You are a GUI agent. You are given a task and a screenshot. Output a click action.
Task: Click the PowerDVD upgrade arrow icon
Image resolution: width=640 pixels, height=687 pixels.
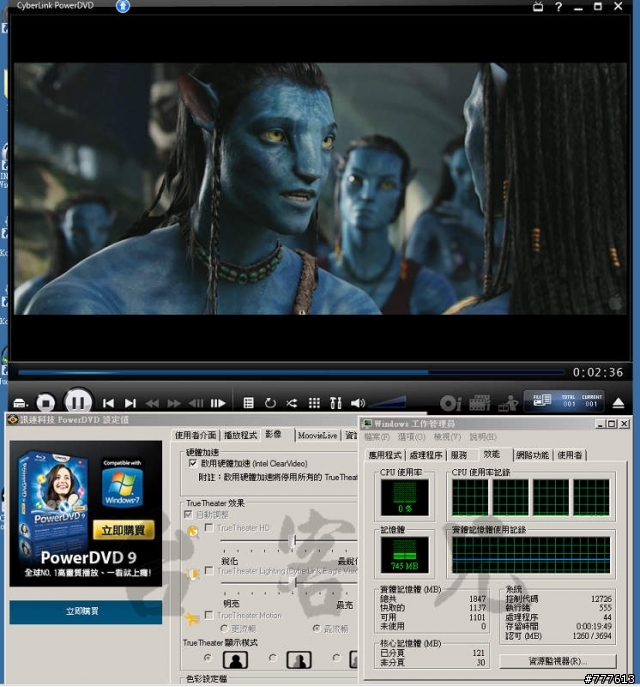[x=123, y=6]
